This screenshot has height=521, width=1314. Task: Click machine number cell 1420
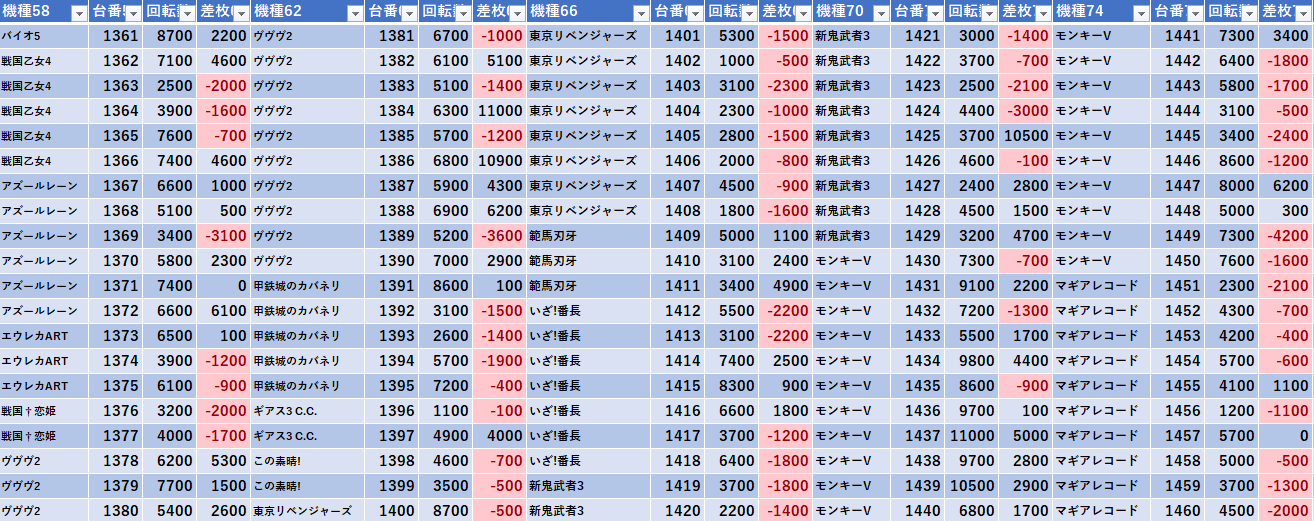(677, 510)
